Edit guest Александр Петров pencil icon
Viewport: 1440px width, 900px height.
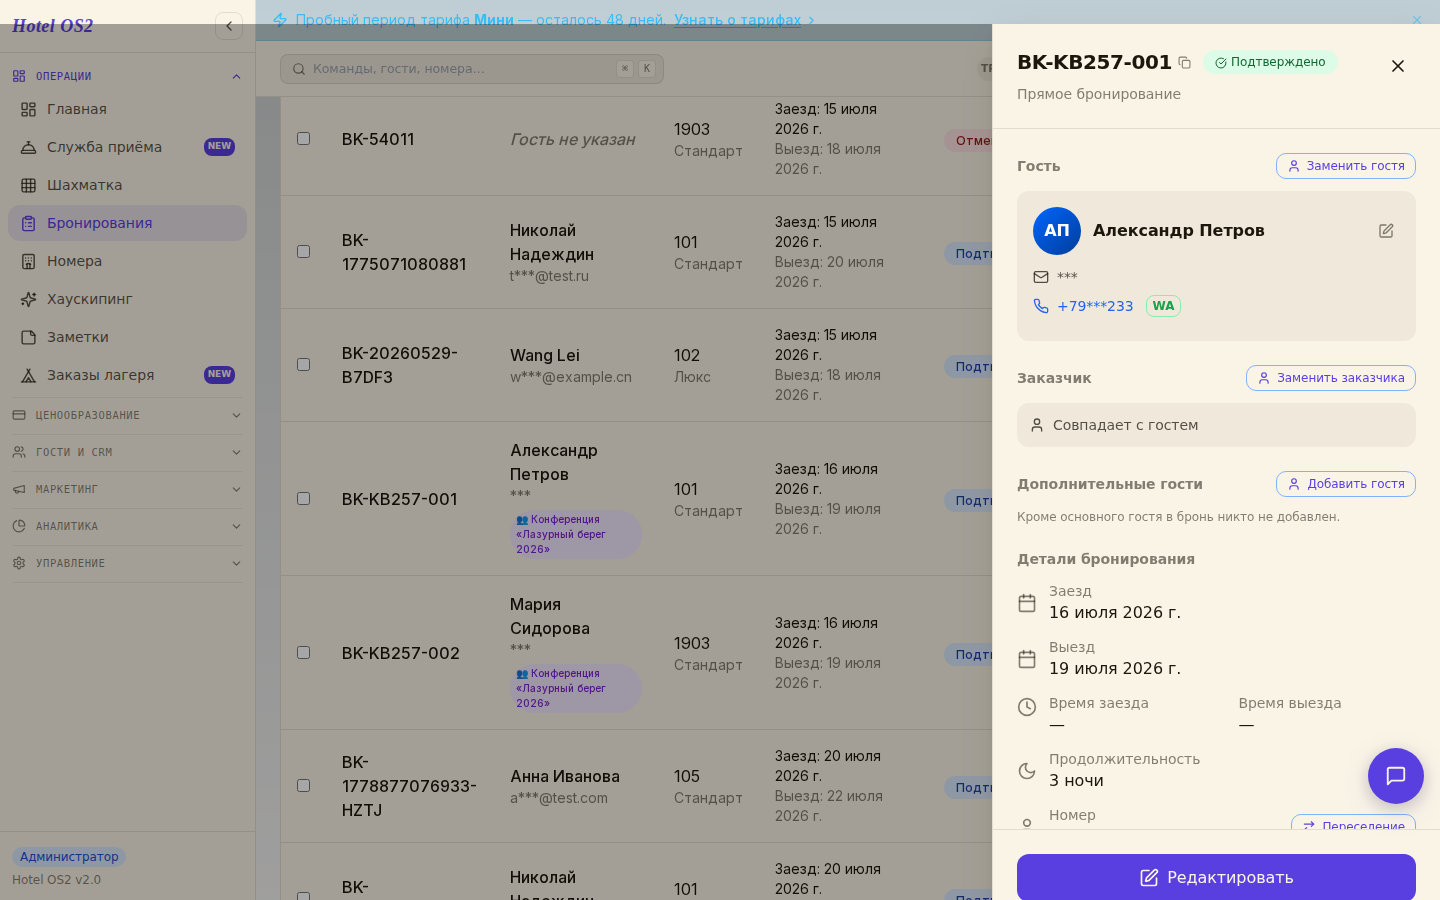pos(1386,231)
